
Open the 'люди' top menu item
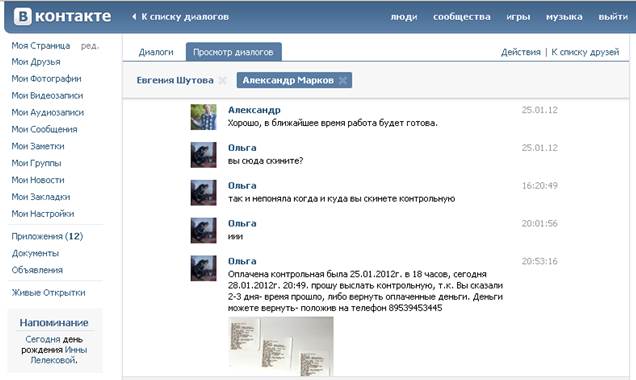pyautogui.click(x=404, y=17)
